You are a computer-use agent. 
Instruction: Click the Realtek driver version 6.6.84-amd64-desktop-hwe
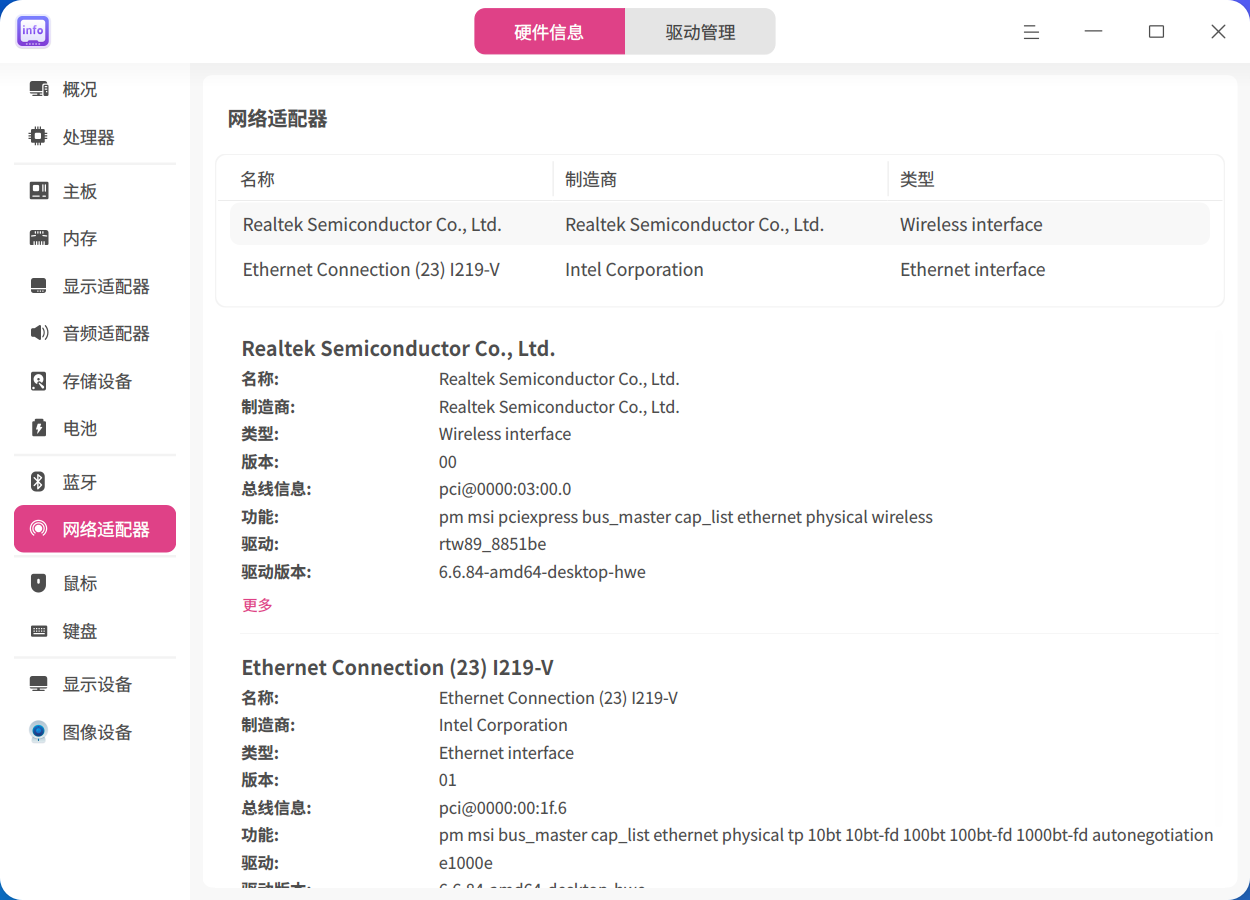(542, 572)
